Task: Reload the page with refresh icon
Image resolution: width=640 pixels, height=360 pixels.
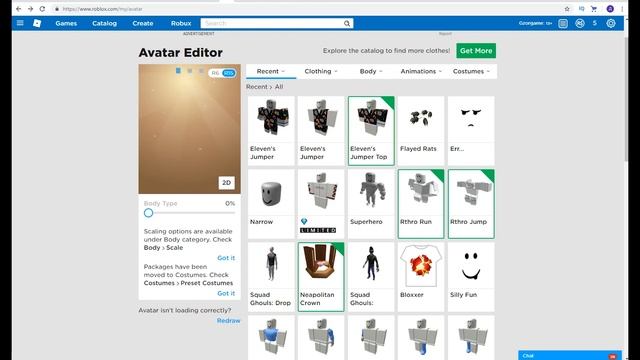Action: click(x=42, y=9)
